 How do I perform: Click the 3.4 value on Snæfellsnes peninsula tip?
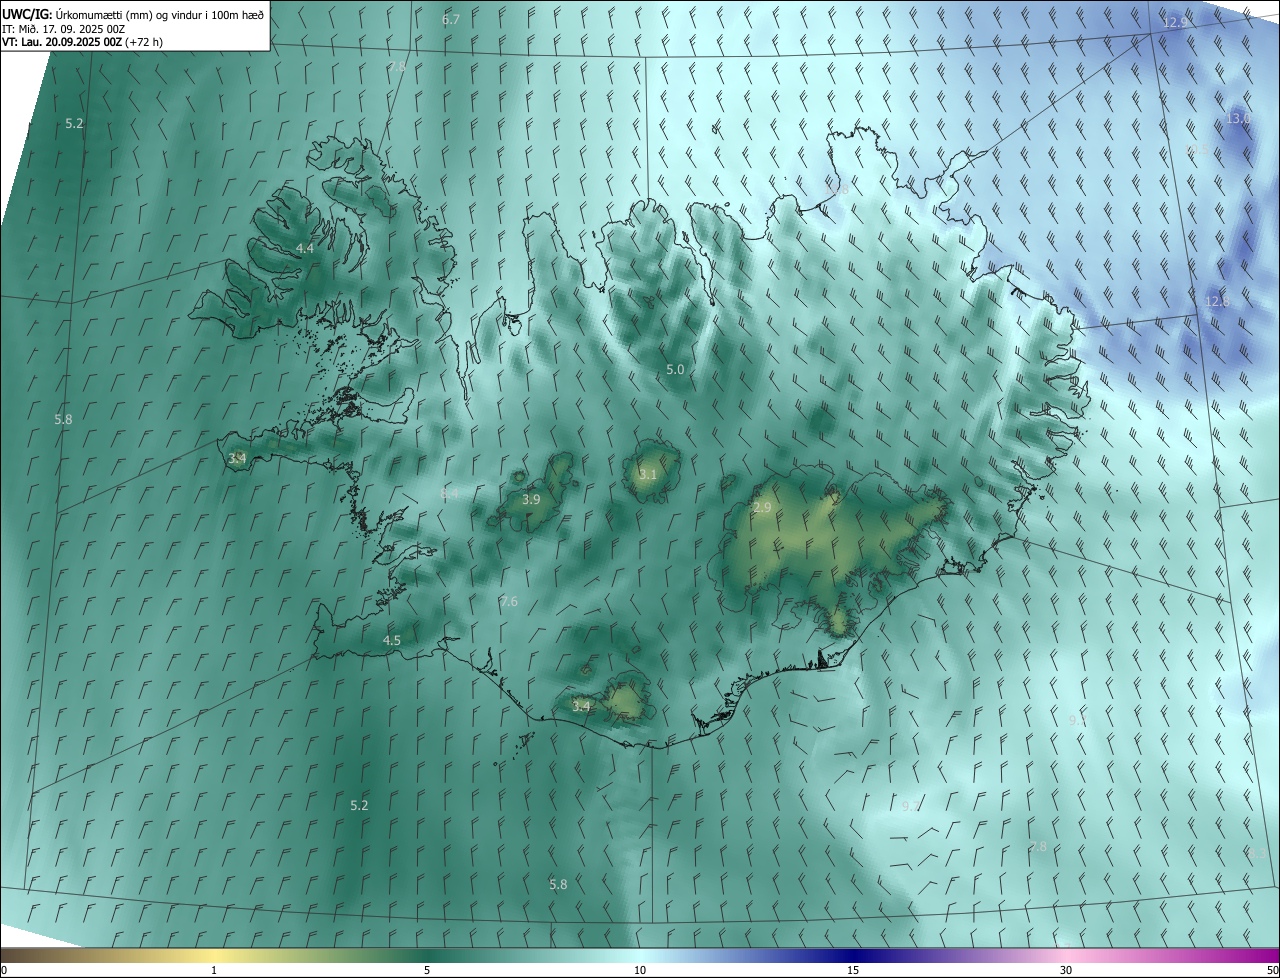click(x=237, y=458)
